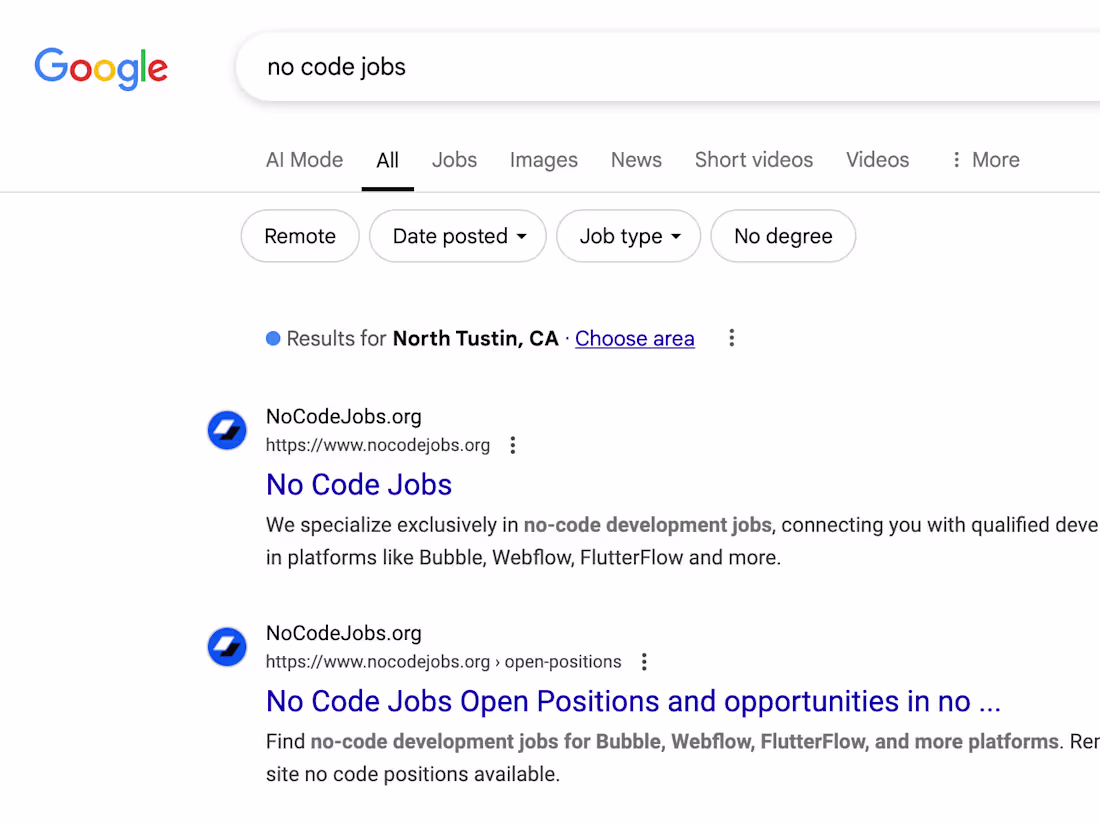Click inside the search box
Viewport: 1100px width, 825px height.
click(500, 67)
